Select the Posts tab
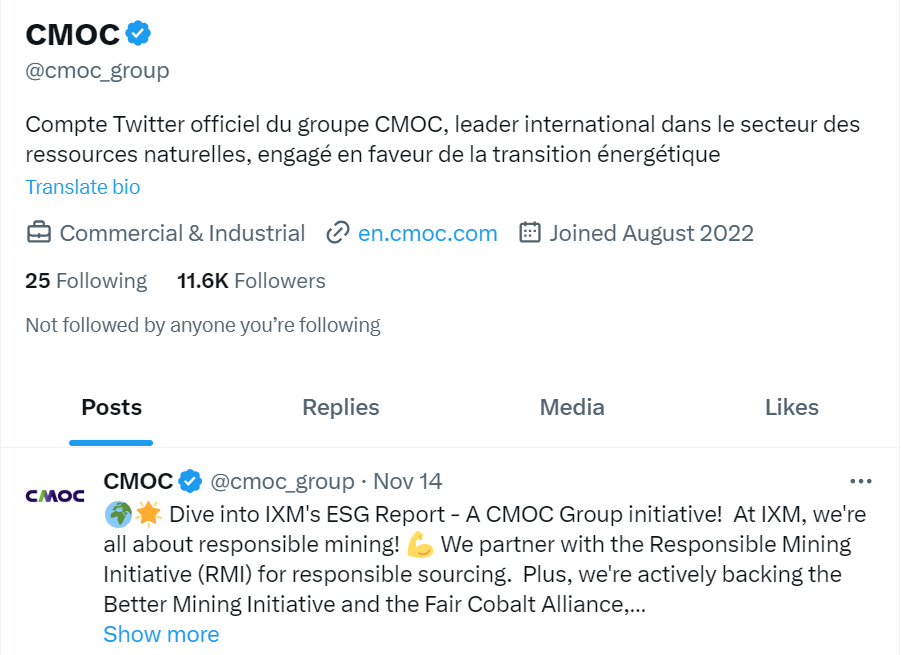 (x=111, y=408)
